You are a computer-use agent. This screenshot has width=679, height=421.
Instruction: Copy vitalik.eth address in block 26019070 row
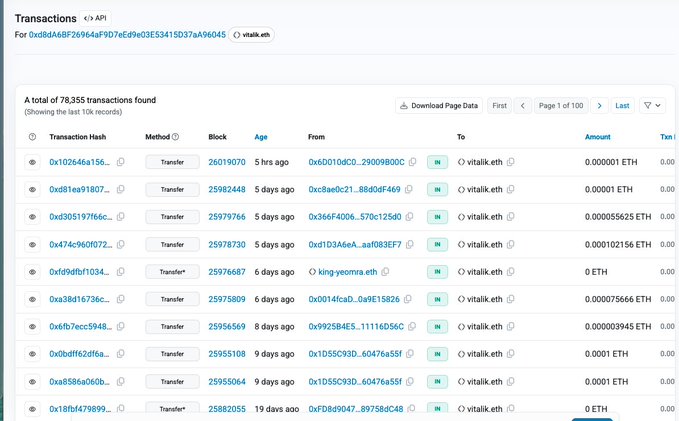tap(511, 162)
